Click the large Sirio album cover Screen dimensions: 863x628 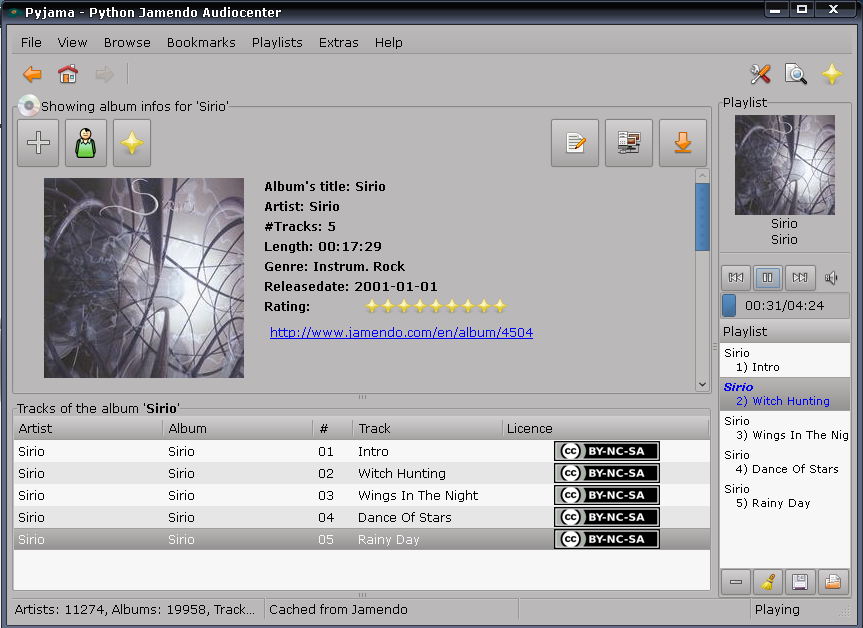144,277
